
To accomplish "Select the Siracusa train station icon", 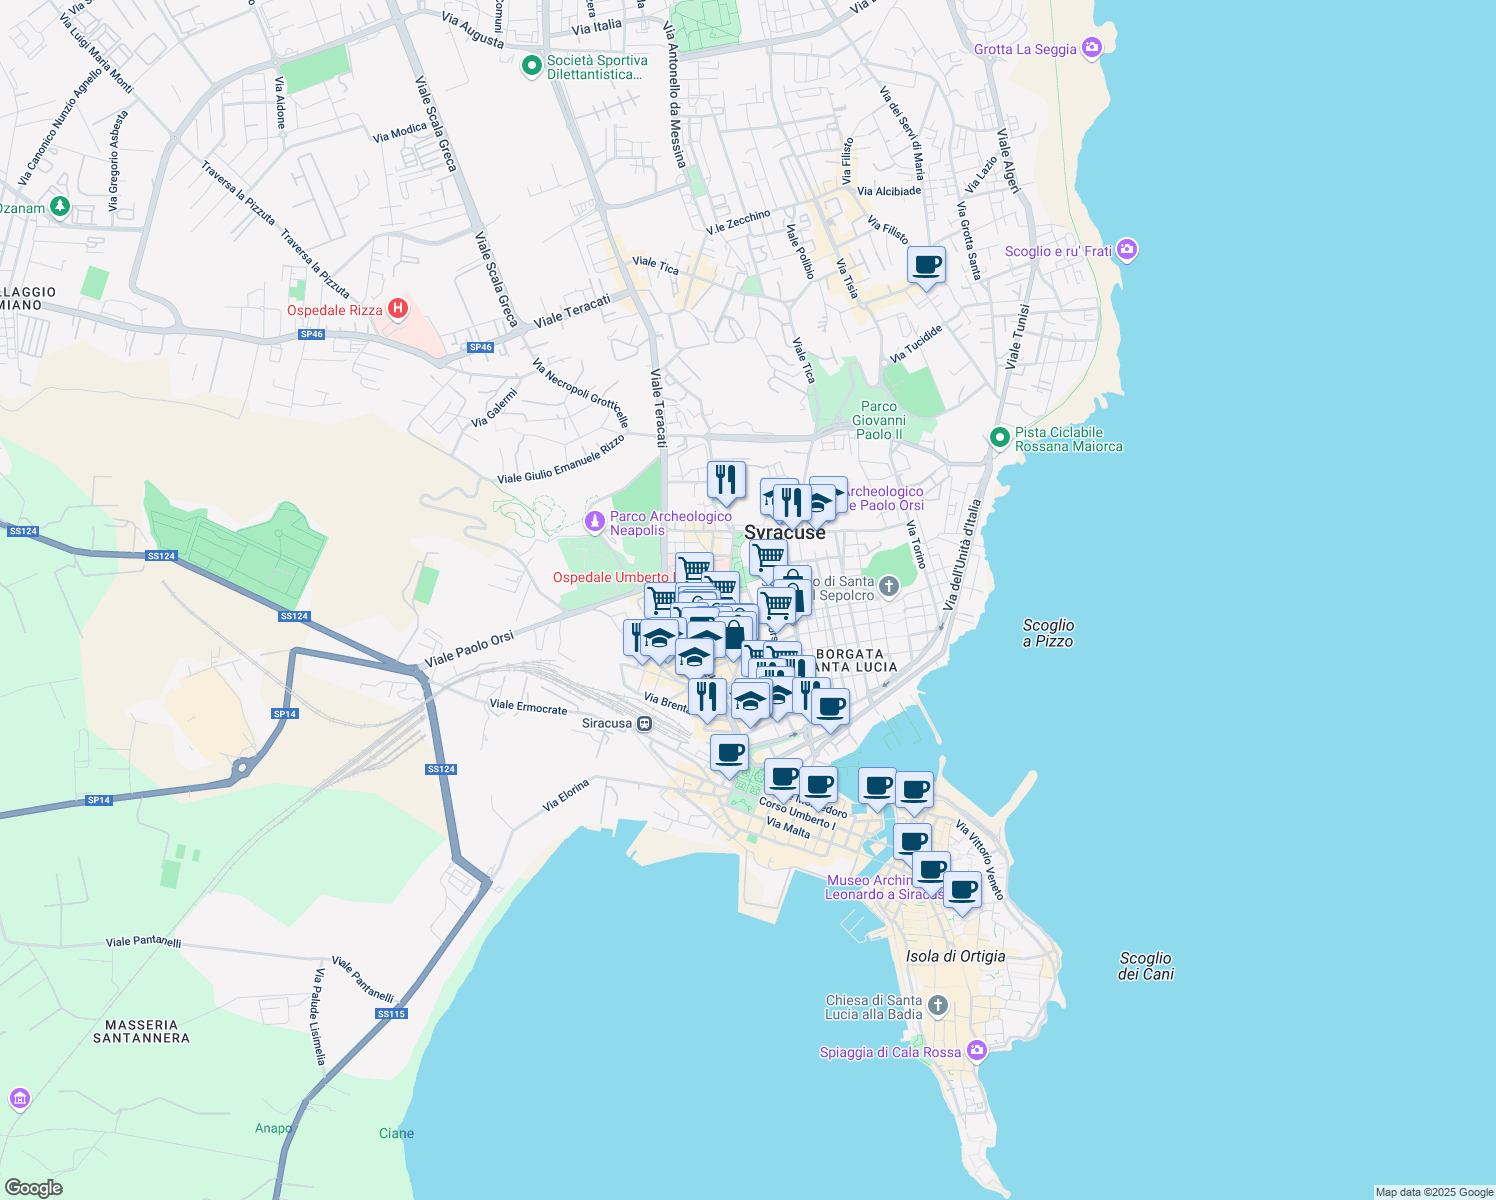I will (645, 723).
